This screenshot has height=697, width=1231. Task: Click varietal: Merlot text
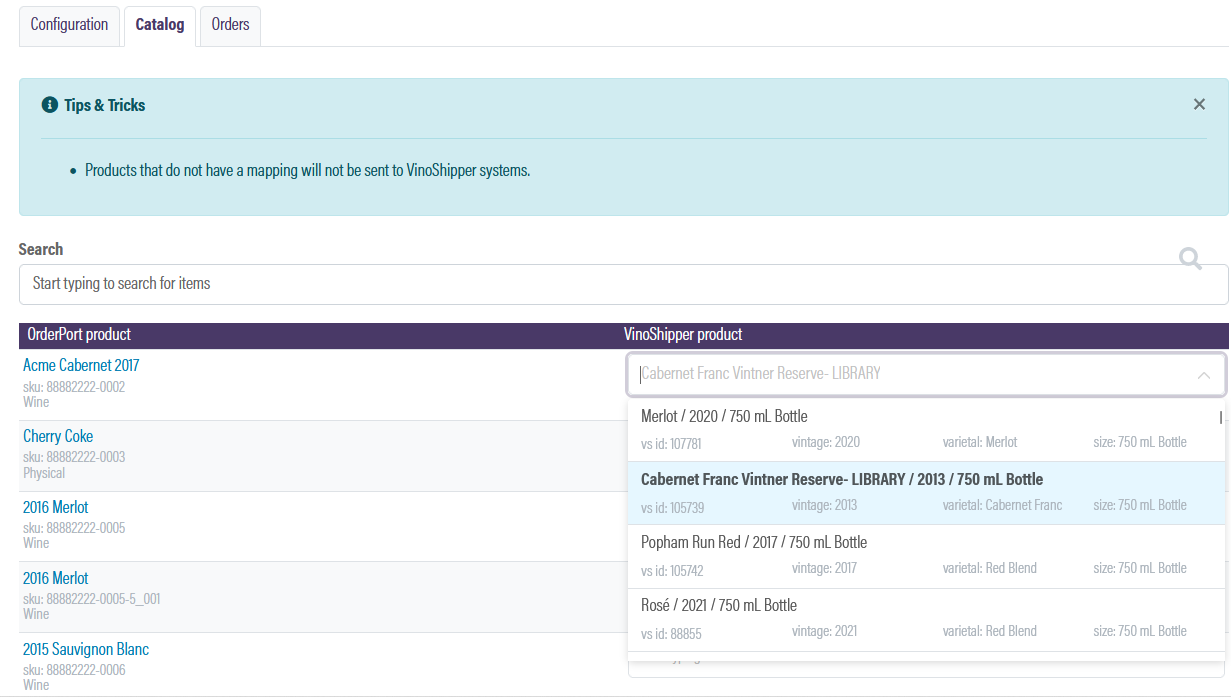pyautogui.click(x=979, y=442)
